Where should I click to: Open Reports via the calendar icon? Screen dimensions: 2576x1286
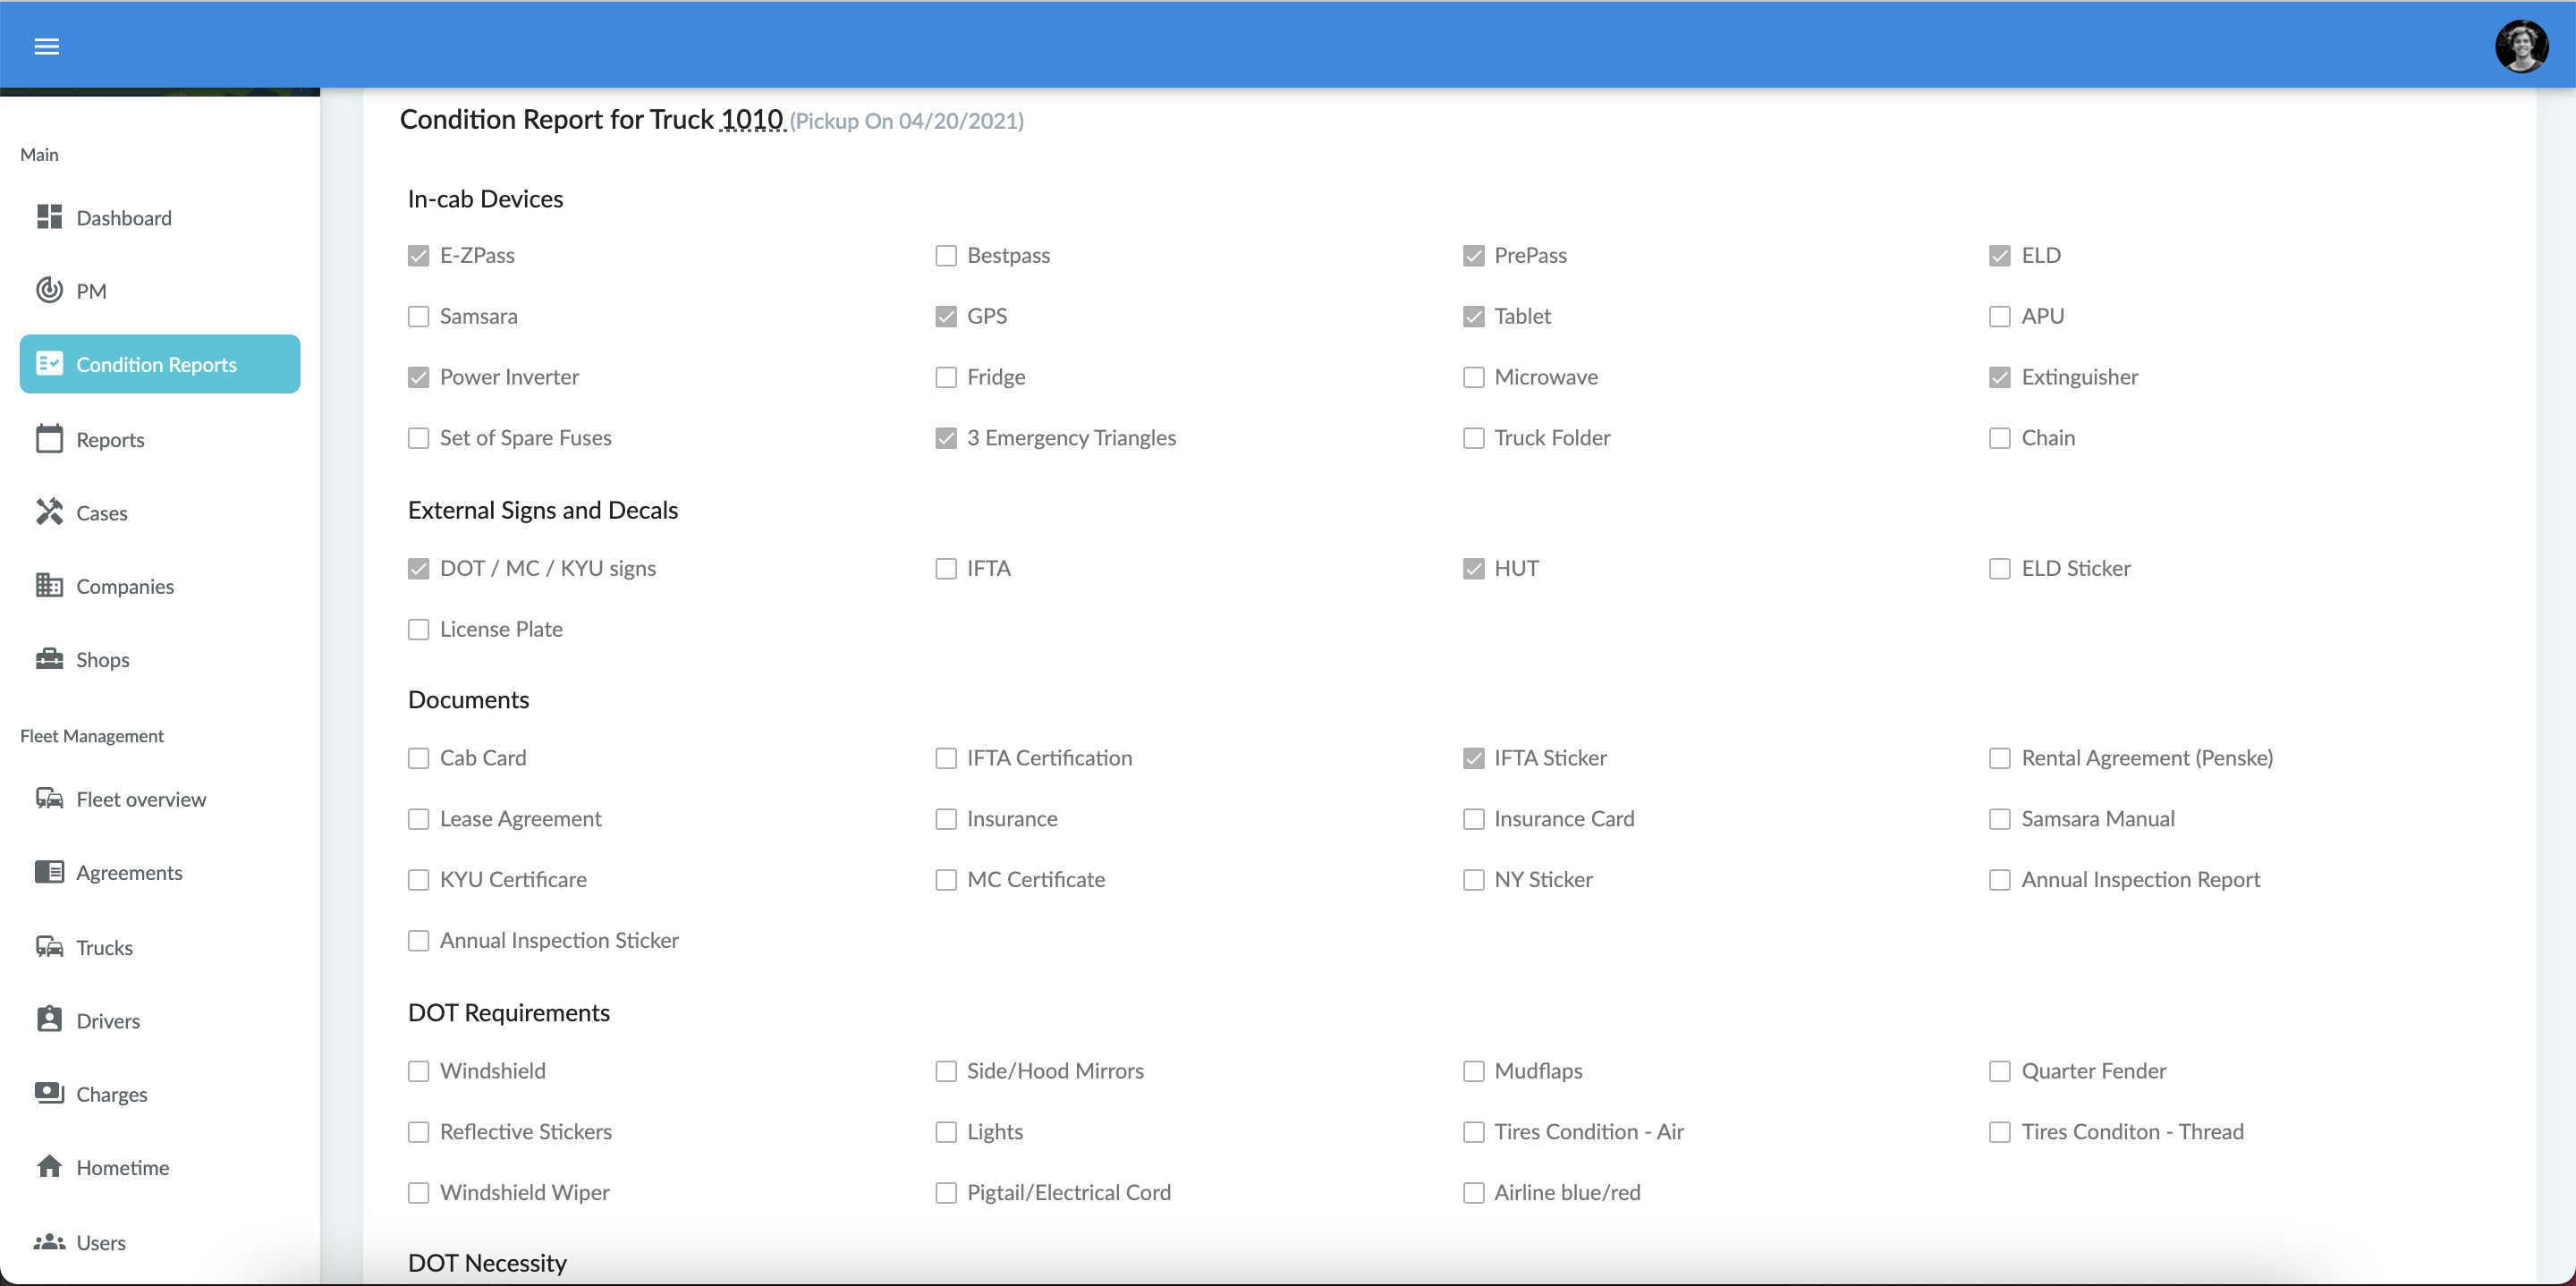[x=50, y=438]
